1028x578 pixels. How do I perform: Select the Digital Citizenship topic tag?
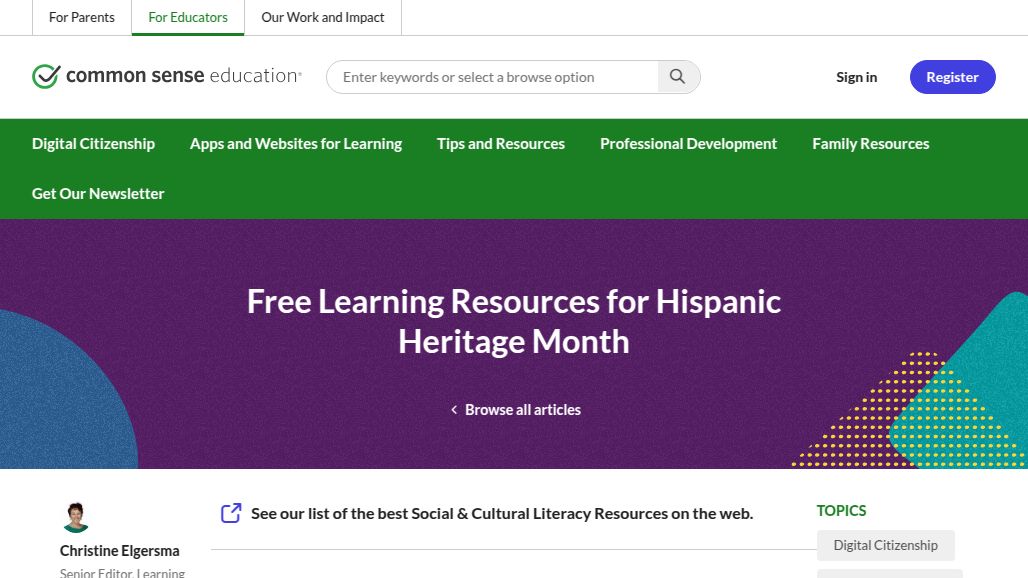tap(886, 545)
